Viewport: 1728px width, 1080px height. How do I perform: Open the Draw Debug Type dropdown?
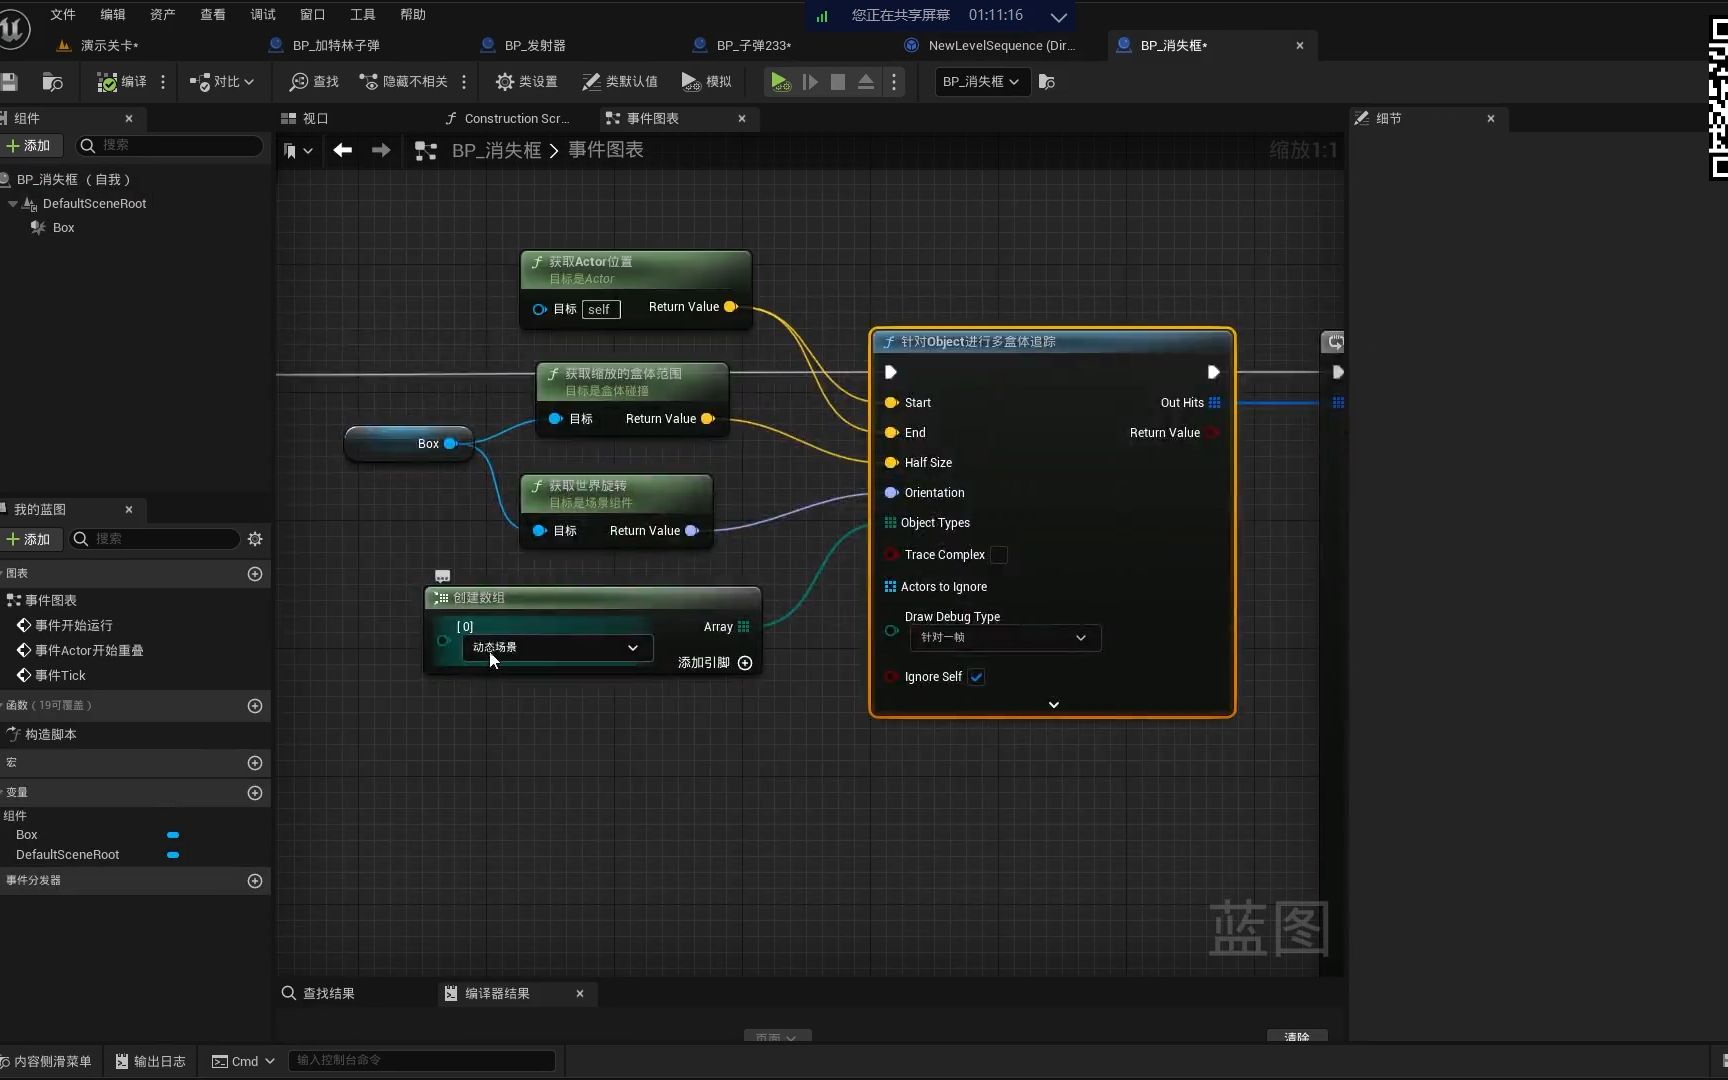[x=1005, y=638]
